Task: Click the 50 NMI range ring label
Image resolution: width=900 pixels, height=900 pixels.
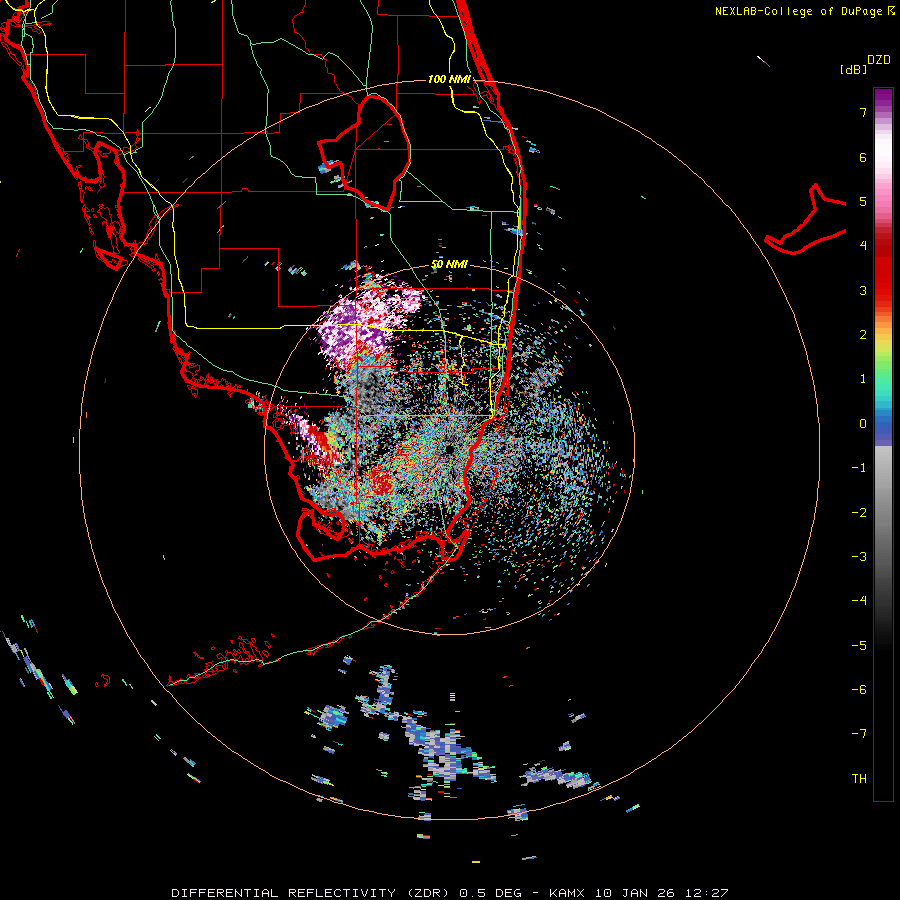Action: point(449,264)
